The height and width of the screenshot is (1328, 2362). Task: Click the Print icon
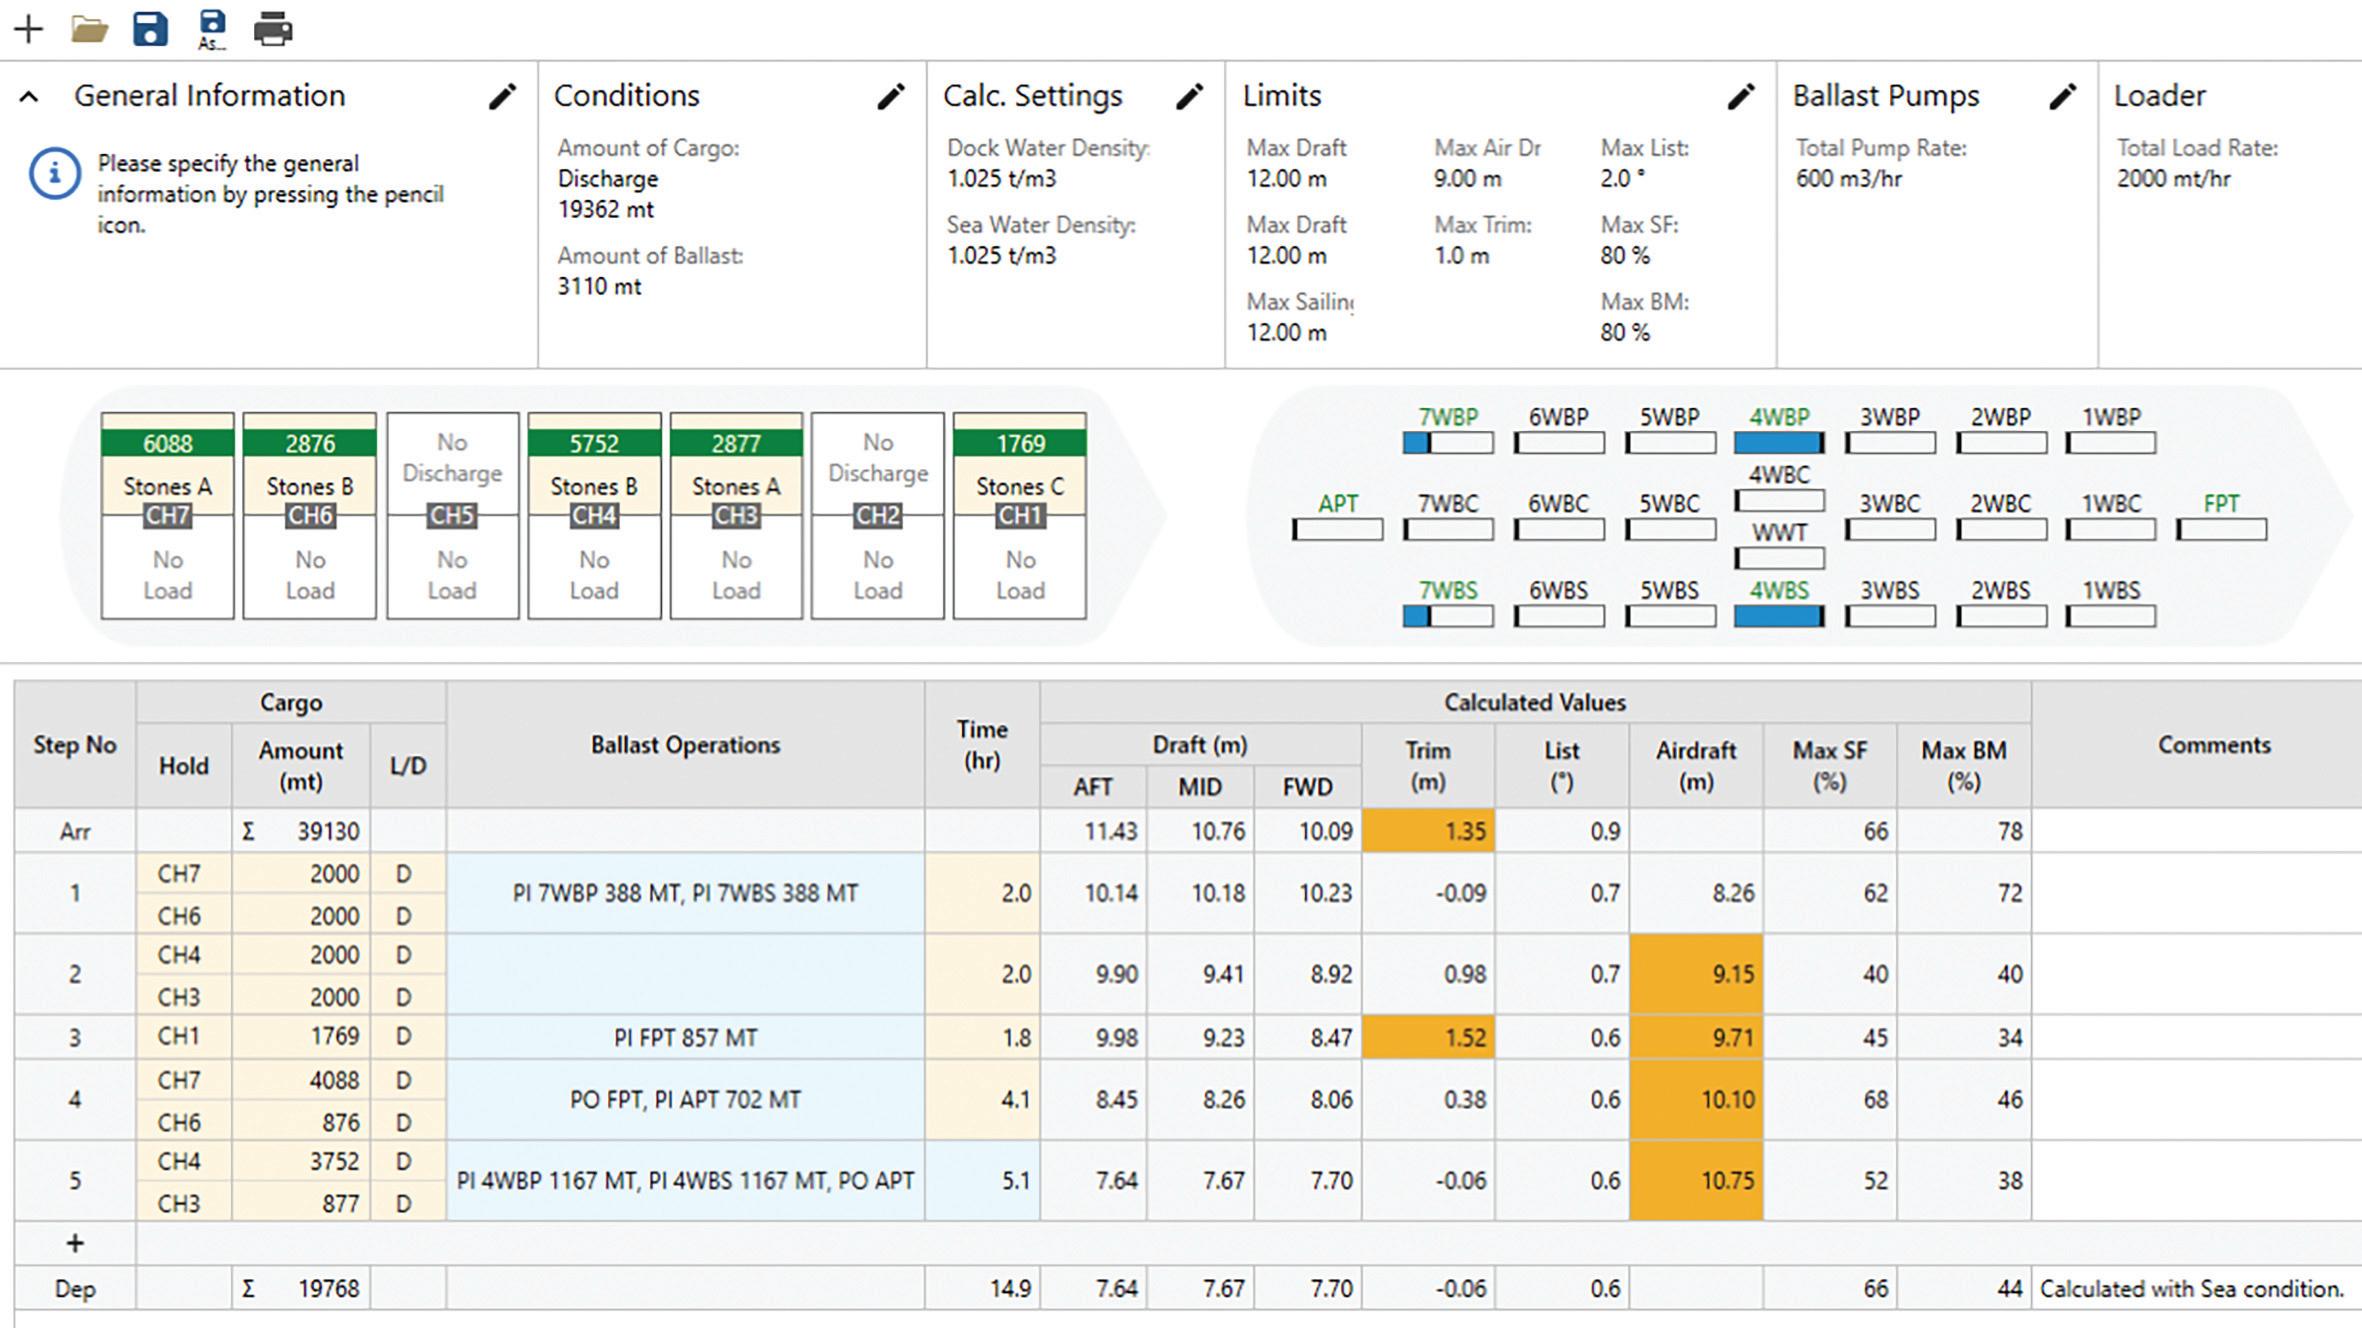[272, 29]
